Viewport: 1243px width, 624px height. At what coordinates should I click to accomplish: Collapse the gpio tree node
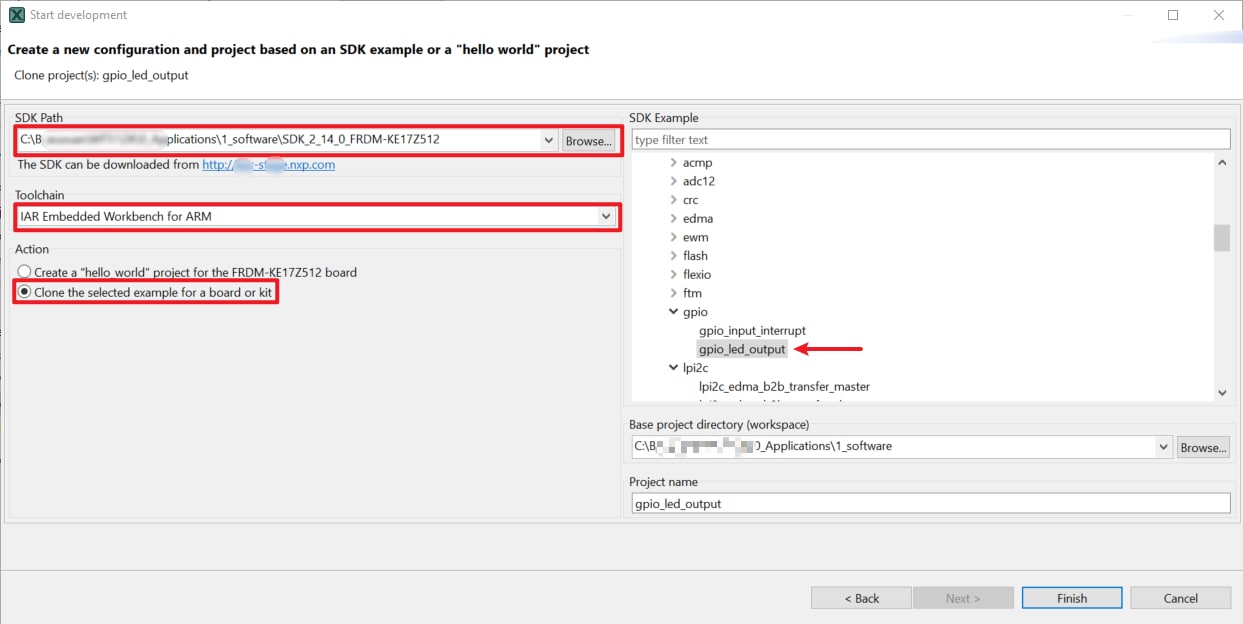673,312
